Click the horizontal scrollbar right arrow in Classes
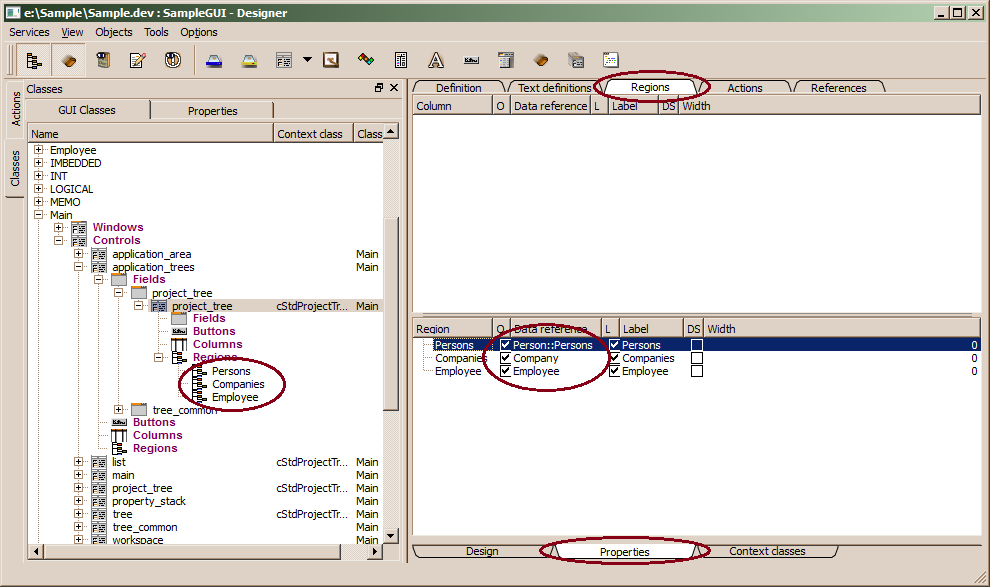The image size is (990, 587). coord(376,552)
